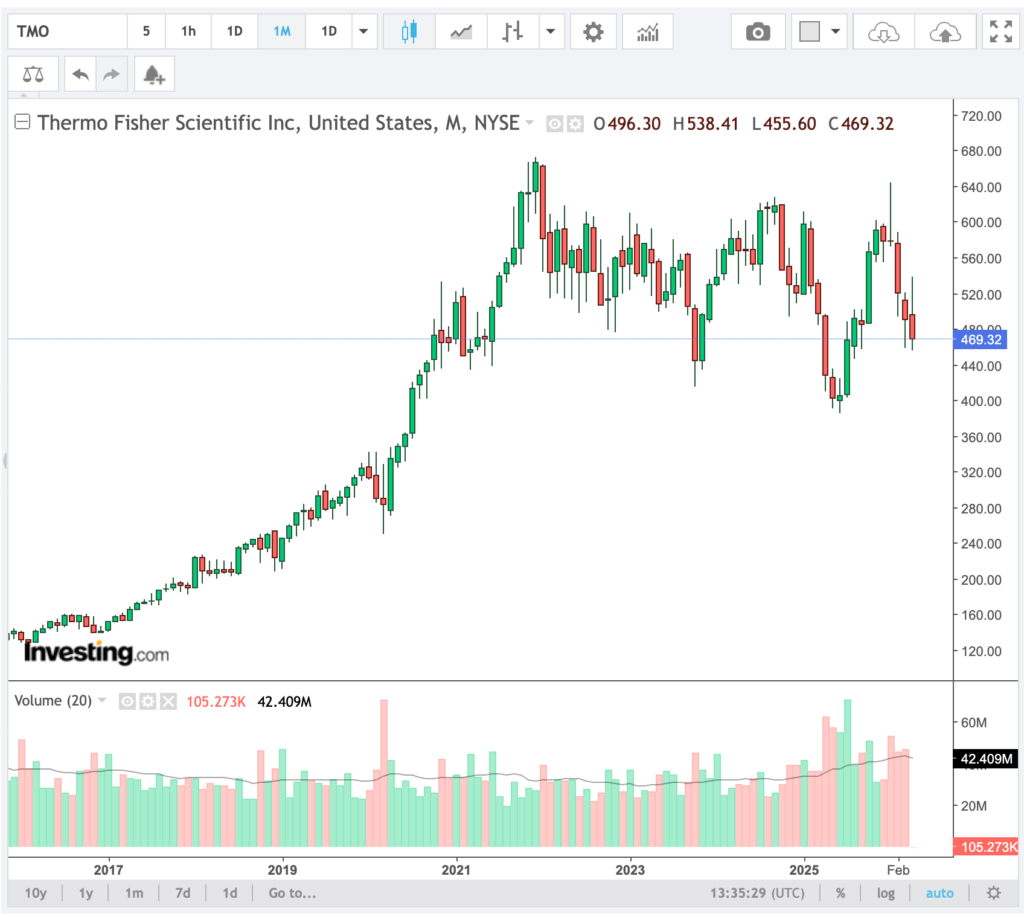
Task: Click the Go to... button
Action: click(292, 893)
